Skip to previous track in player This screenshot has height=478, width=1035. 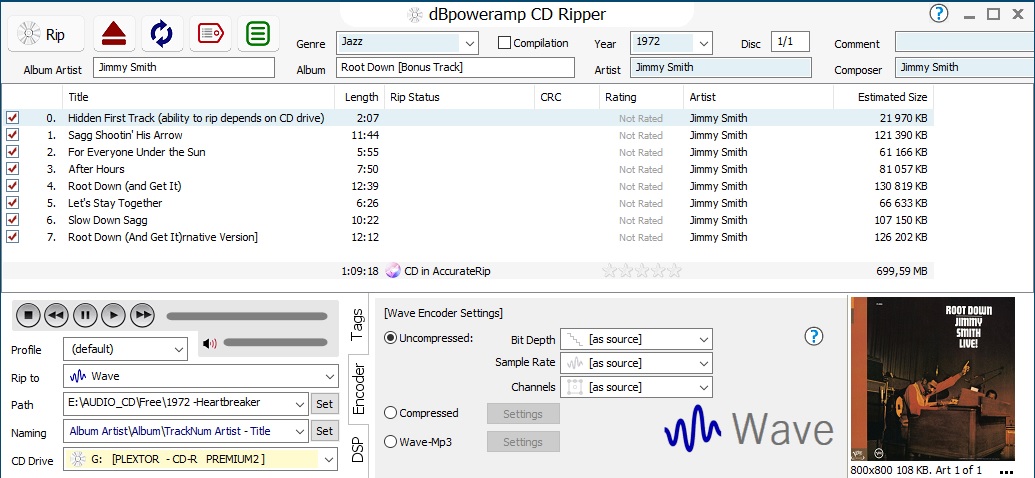pos(57,316)
